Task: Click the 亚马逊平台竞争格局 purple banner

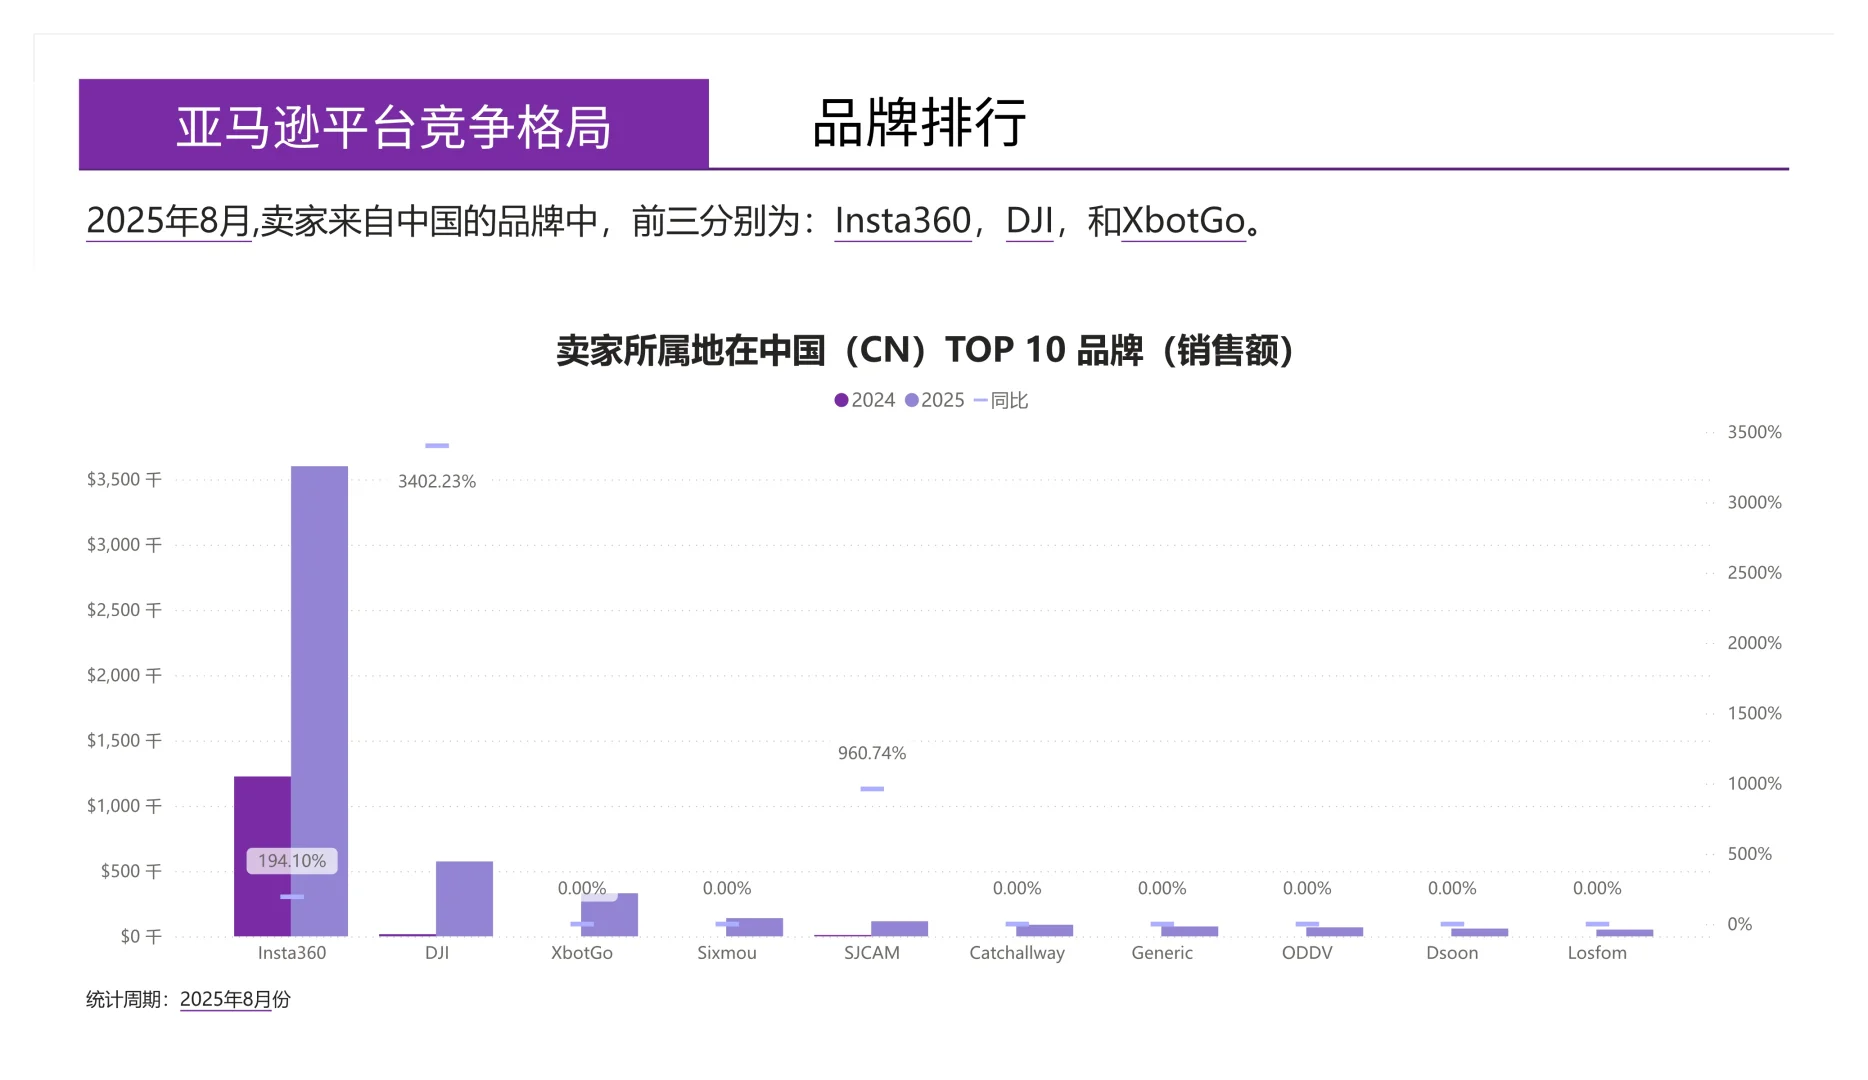Action: click(394, 125)
